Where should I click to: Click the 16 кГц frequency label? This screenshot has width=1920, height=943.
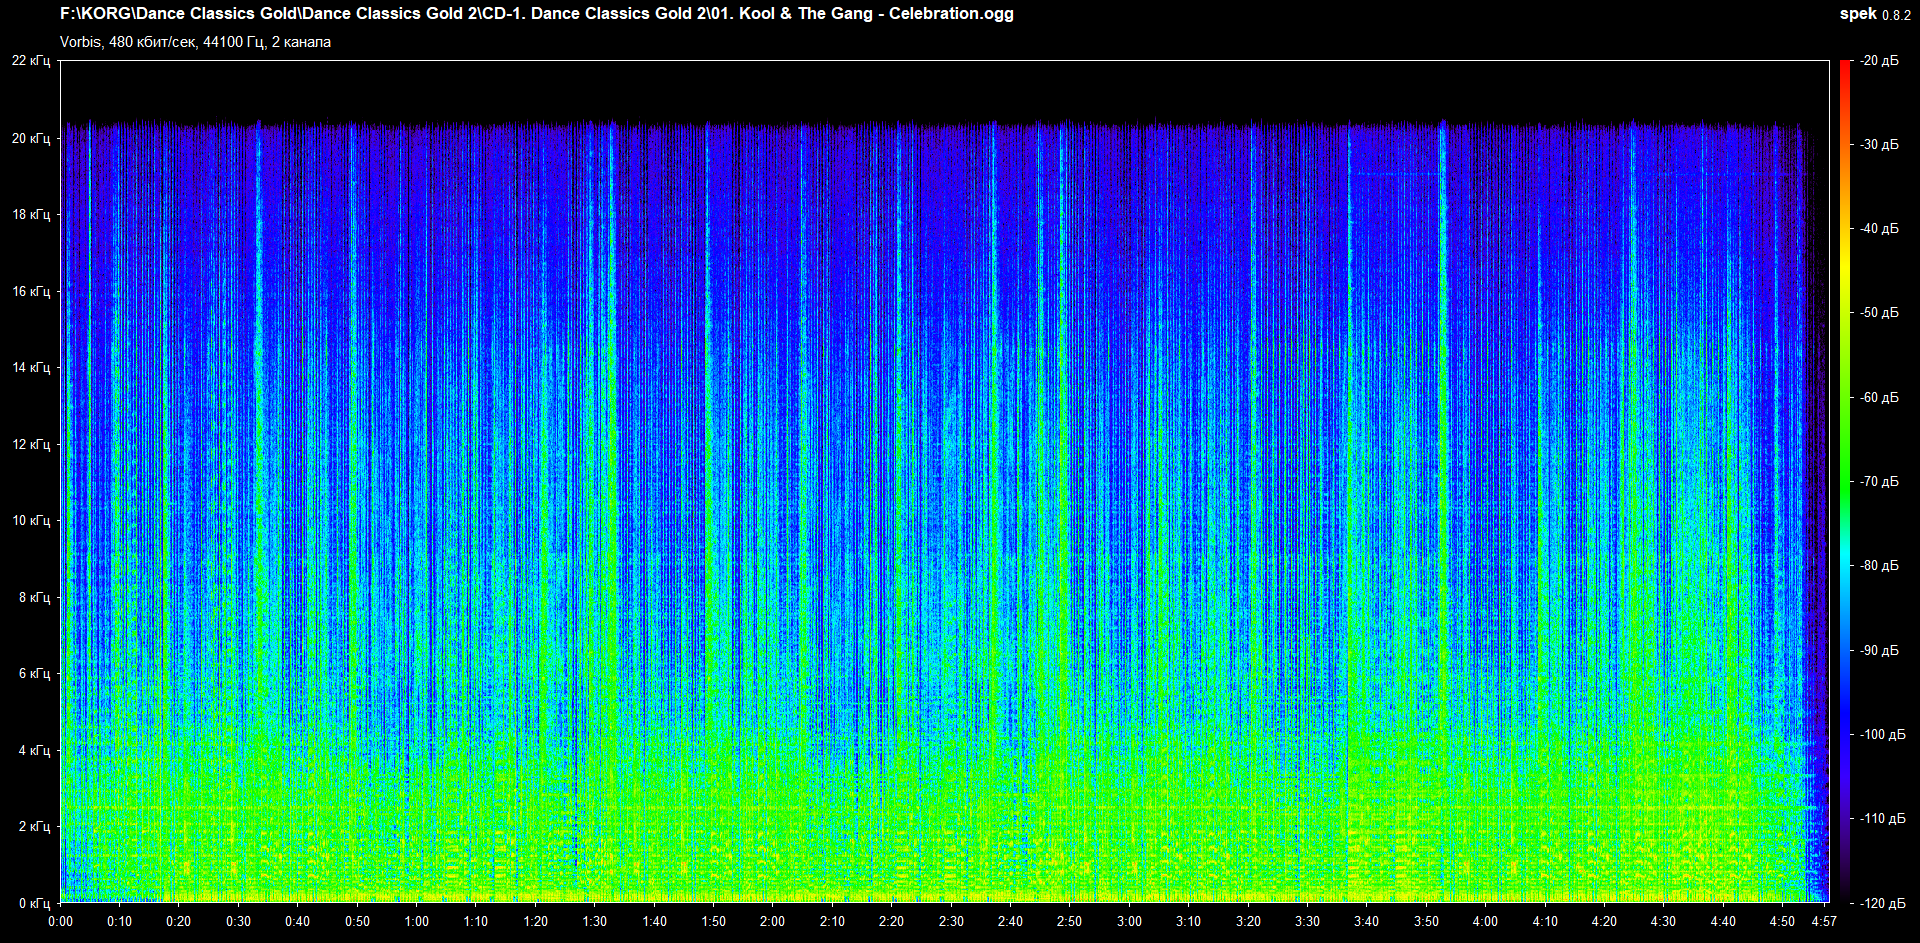coord(31,291)
